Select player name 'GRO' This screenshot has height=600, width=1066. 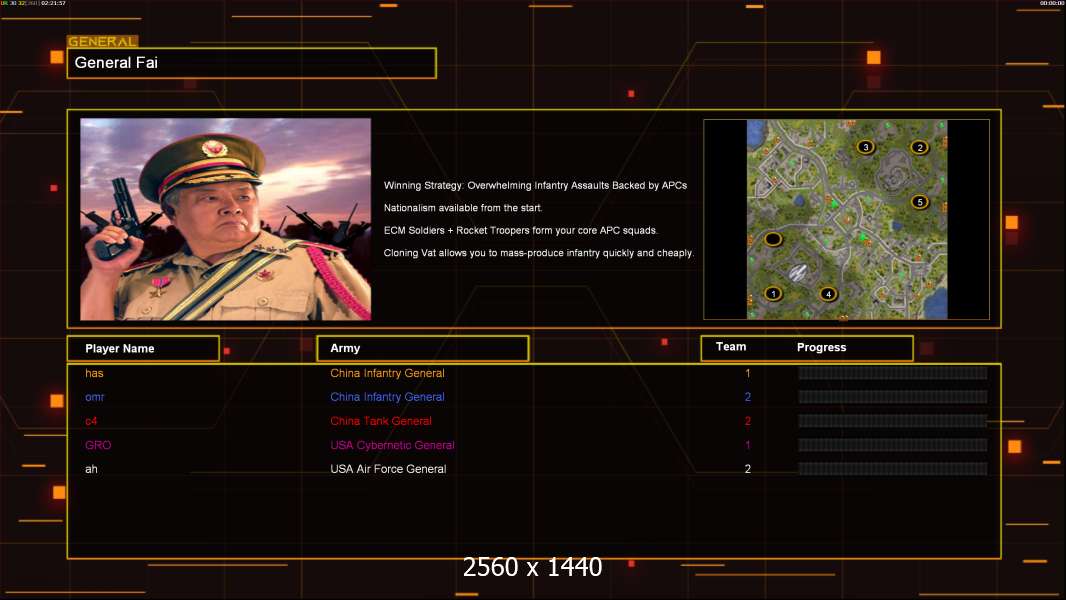coord(98,445)
